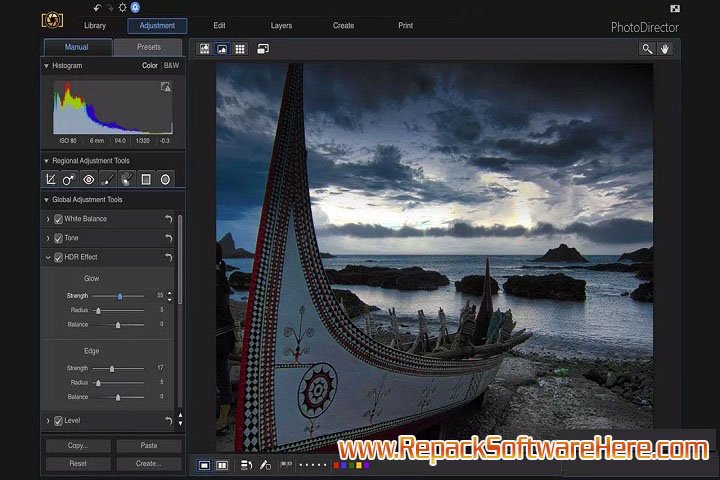
Task: Click the red color label swatch
Action: (337, 465)
